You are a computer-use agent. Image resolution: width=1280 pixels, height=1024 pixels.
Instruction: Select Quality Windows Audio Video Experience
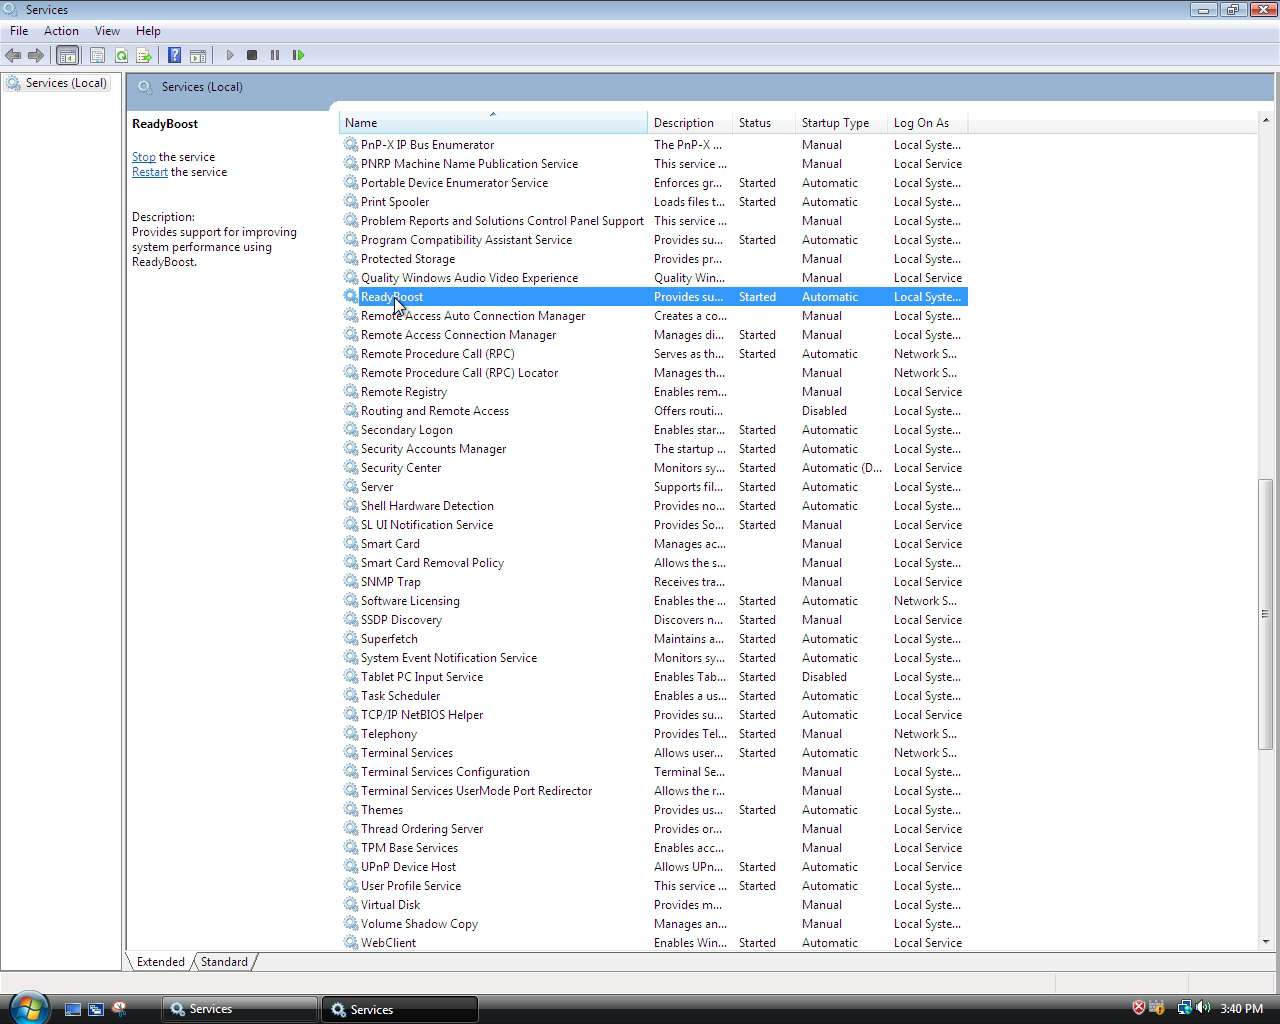[653, 278]
